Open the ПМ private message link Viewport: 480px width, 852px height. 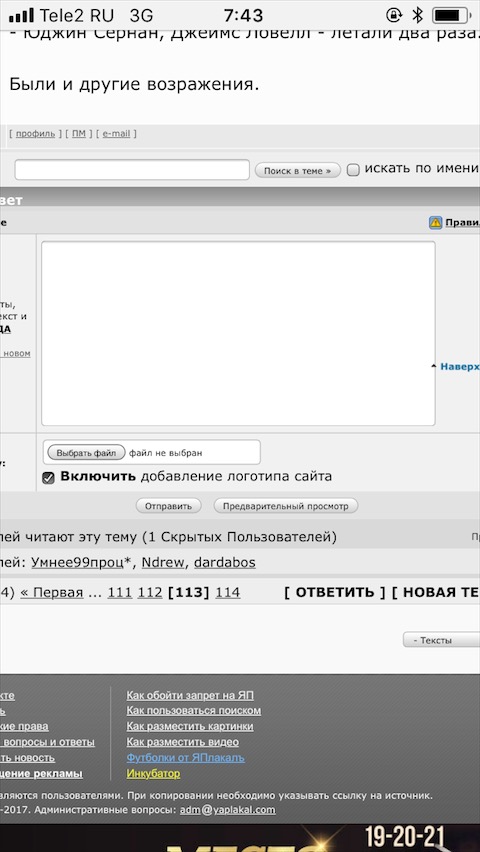79,134
